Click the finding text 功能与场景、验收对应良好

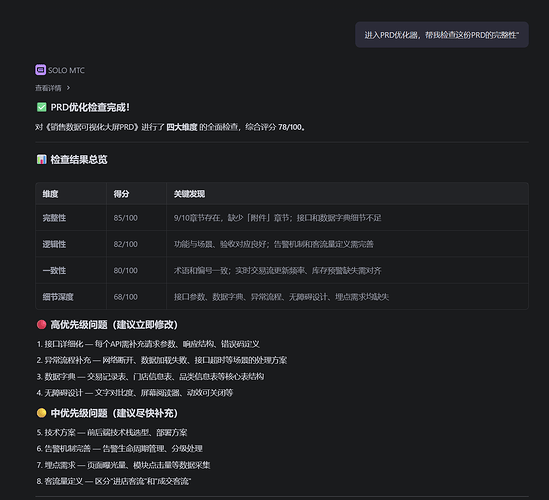coord(273,244)
